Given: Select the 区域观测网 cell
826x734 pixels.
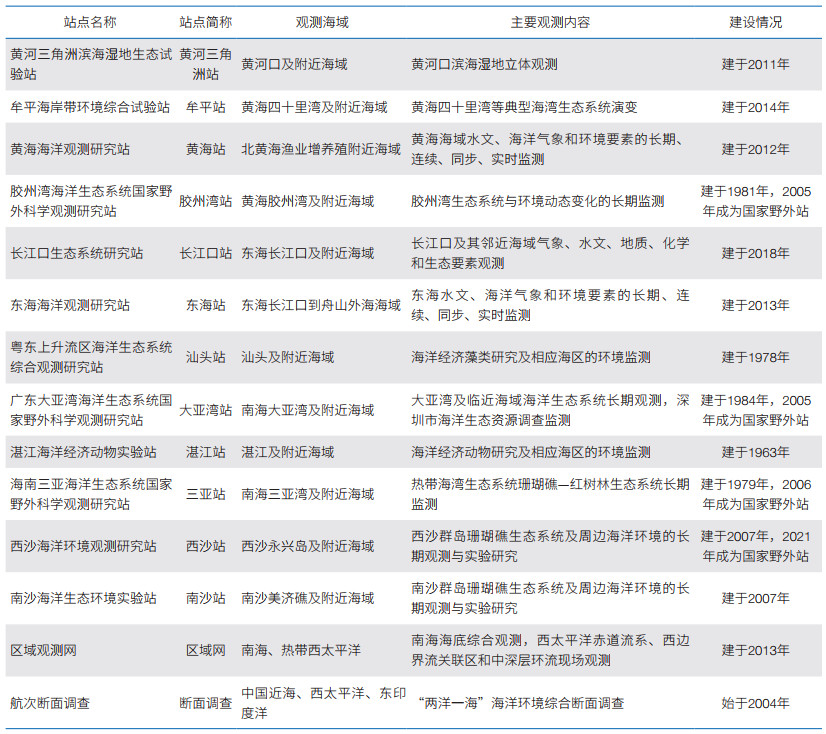Looking at the screenshot, I should click(x=43, y=650).
